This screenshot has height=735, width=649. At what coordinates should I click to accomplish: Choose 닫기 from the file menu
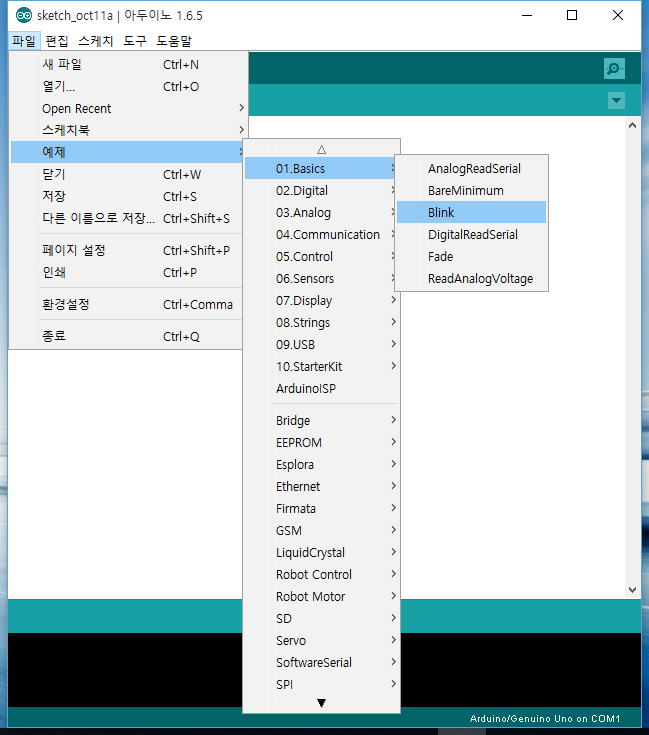[x=127, y=174]
